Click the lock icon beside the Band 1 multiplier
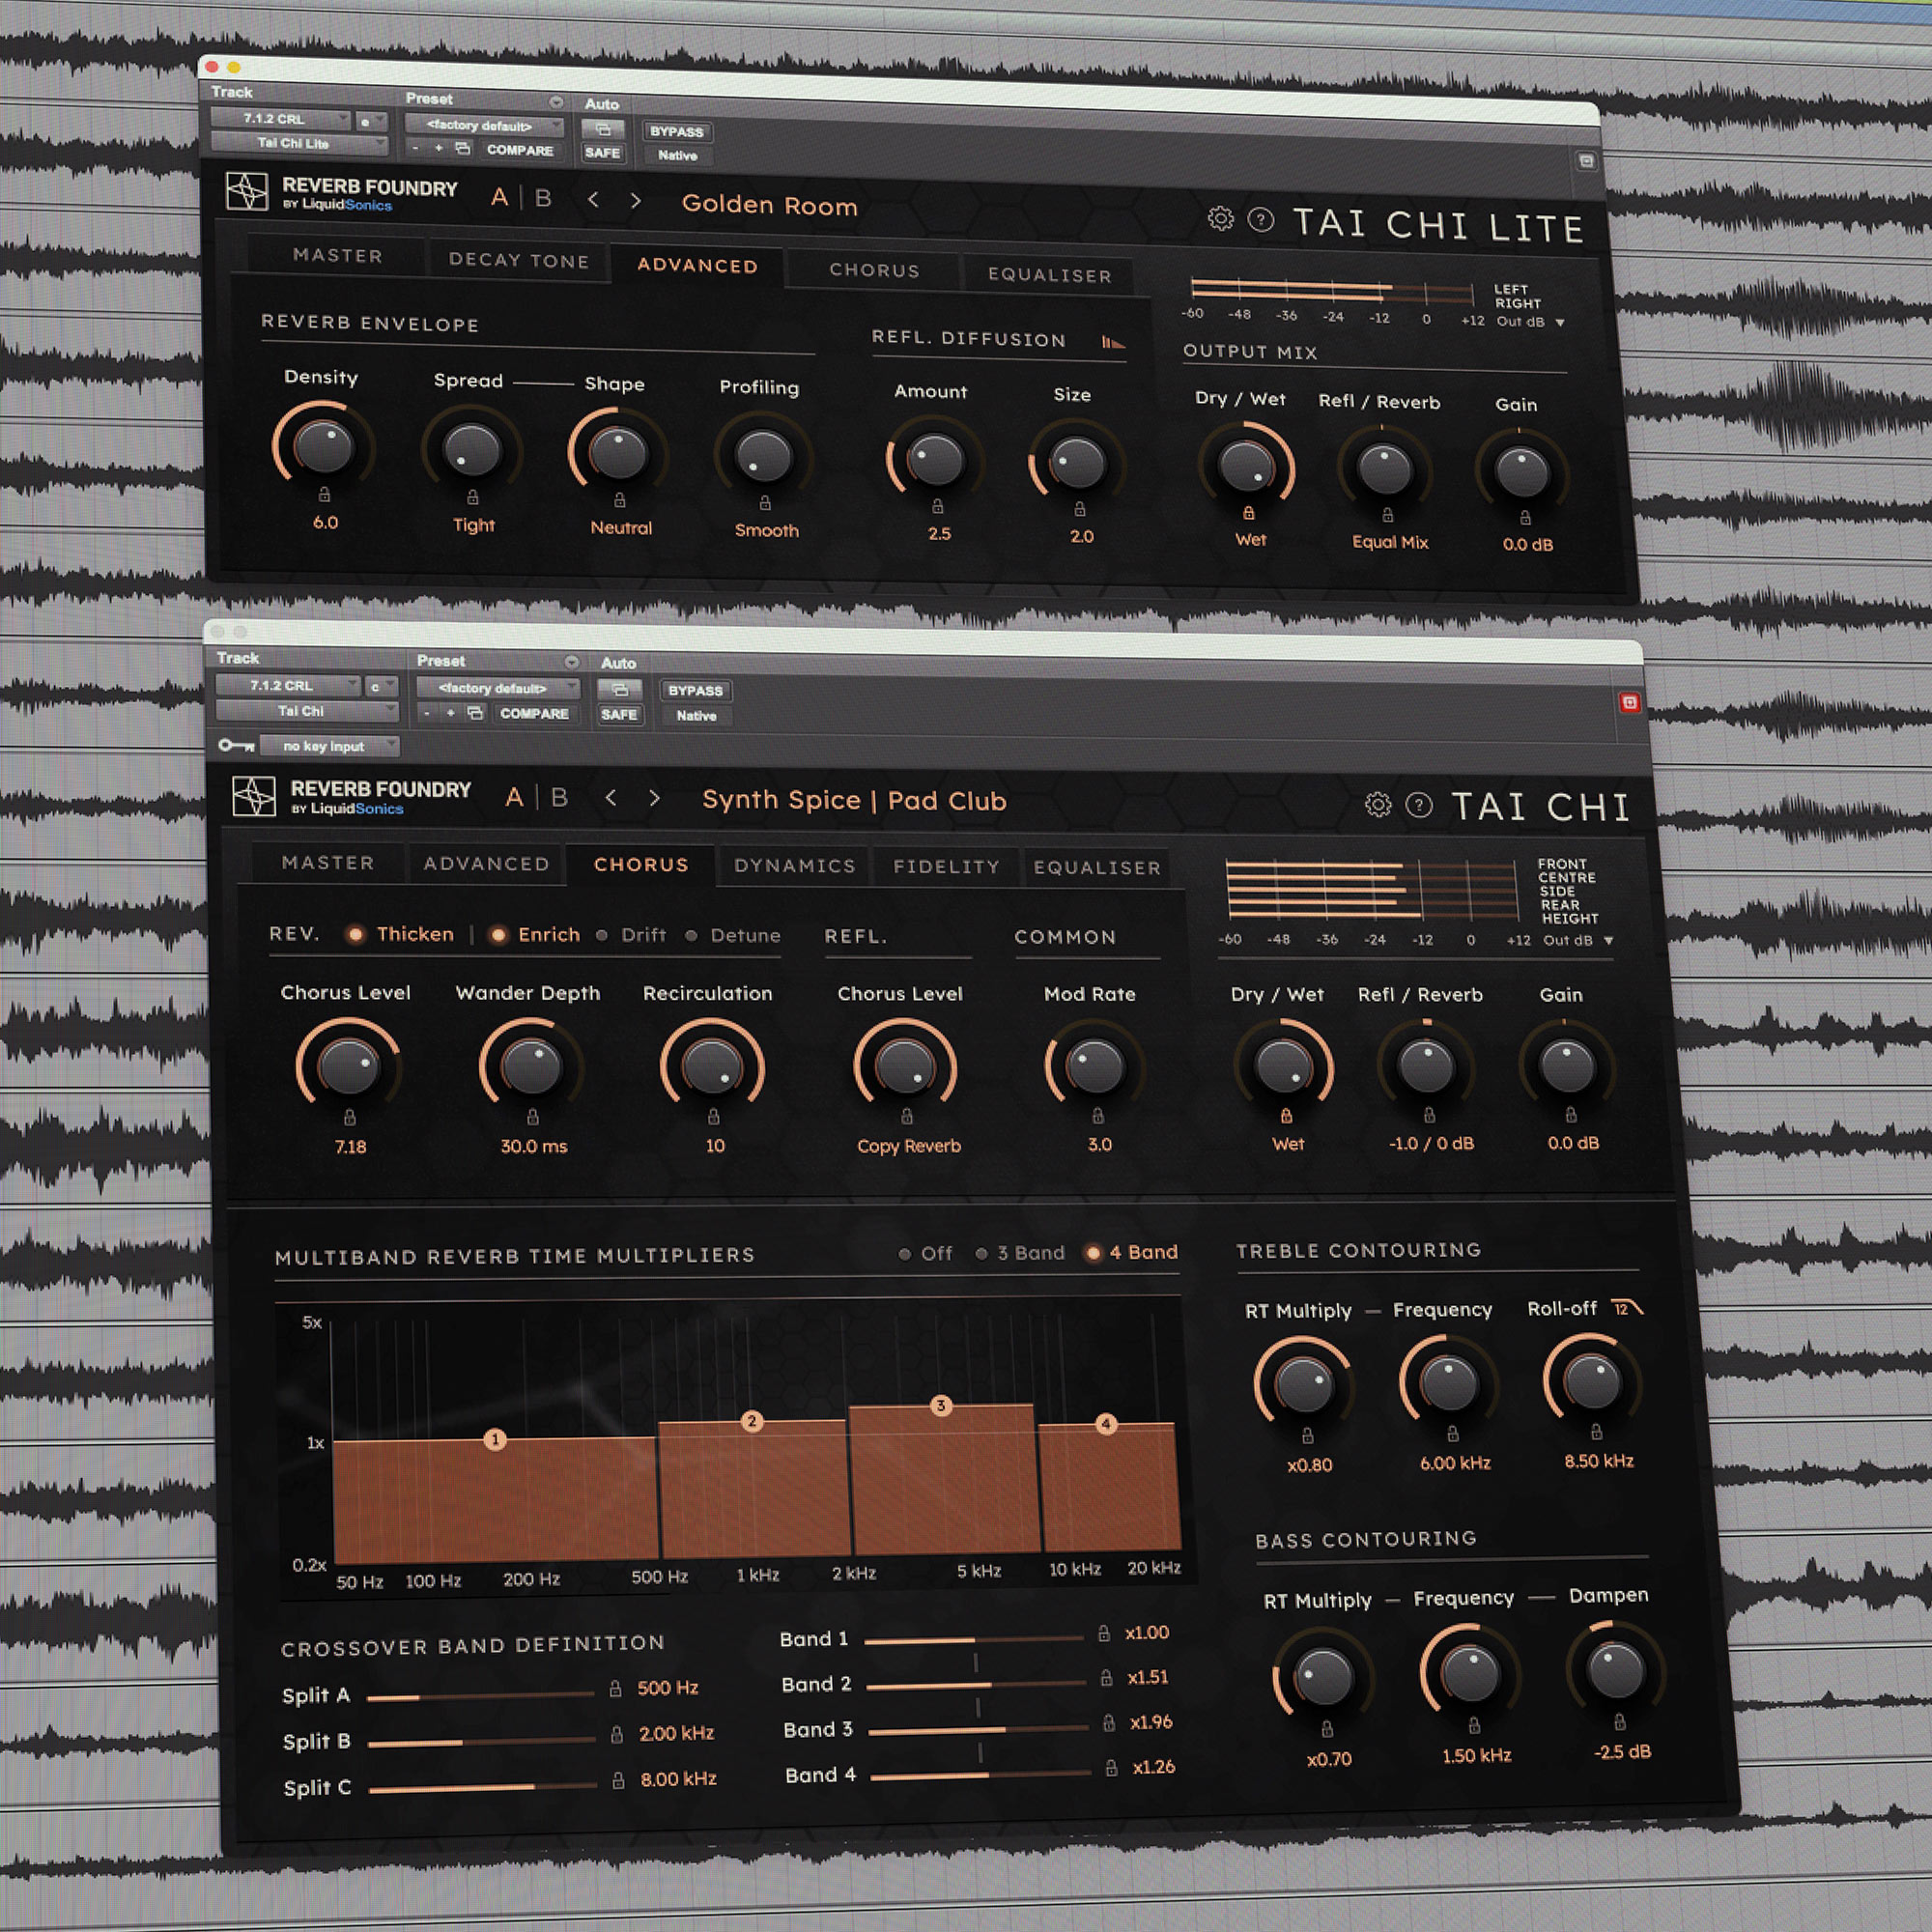Image resolution: width=1932 pixels, height=1932 pixels. 1104,1633
